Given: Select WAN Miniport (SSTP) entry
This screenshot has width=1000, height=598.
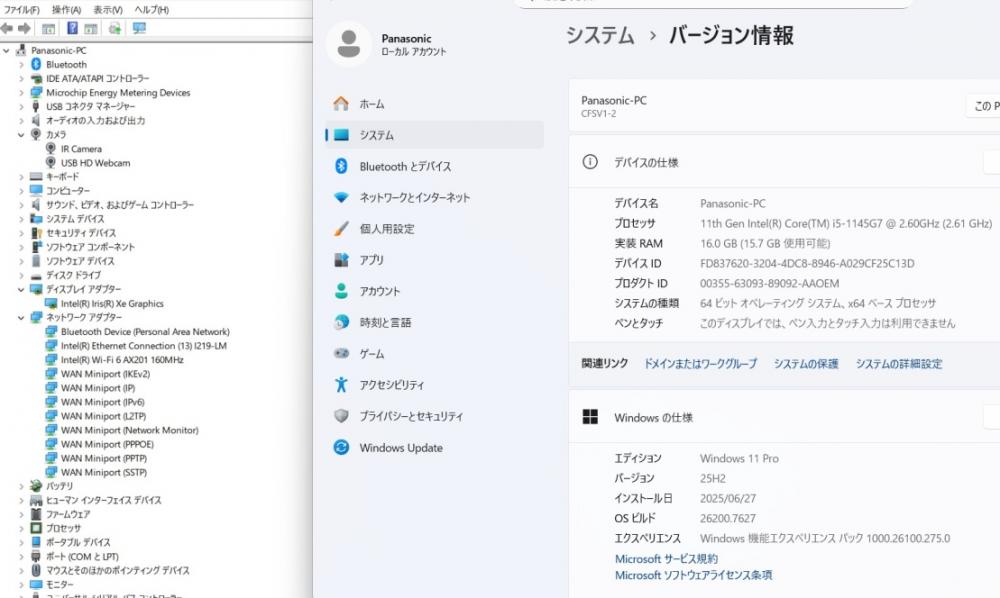Looking at the screenshot, I should coord(104,472).
